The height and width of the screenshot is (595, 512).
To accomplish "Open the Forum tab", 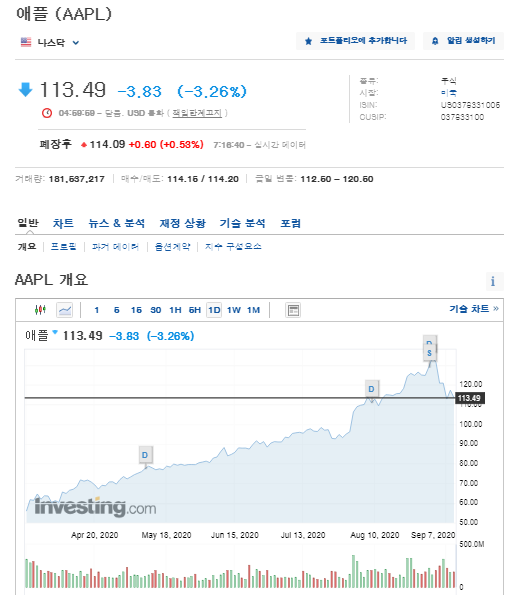I will (290, 223).
